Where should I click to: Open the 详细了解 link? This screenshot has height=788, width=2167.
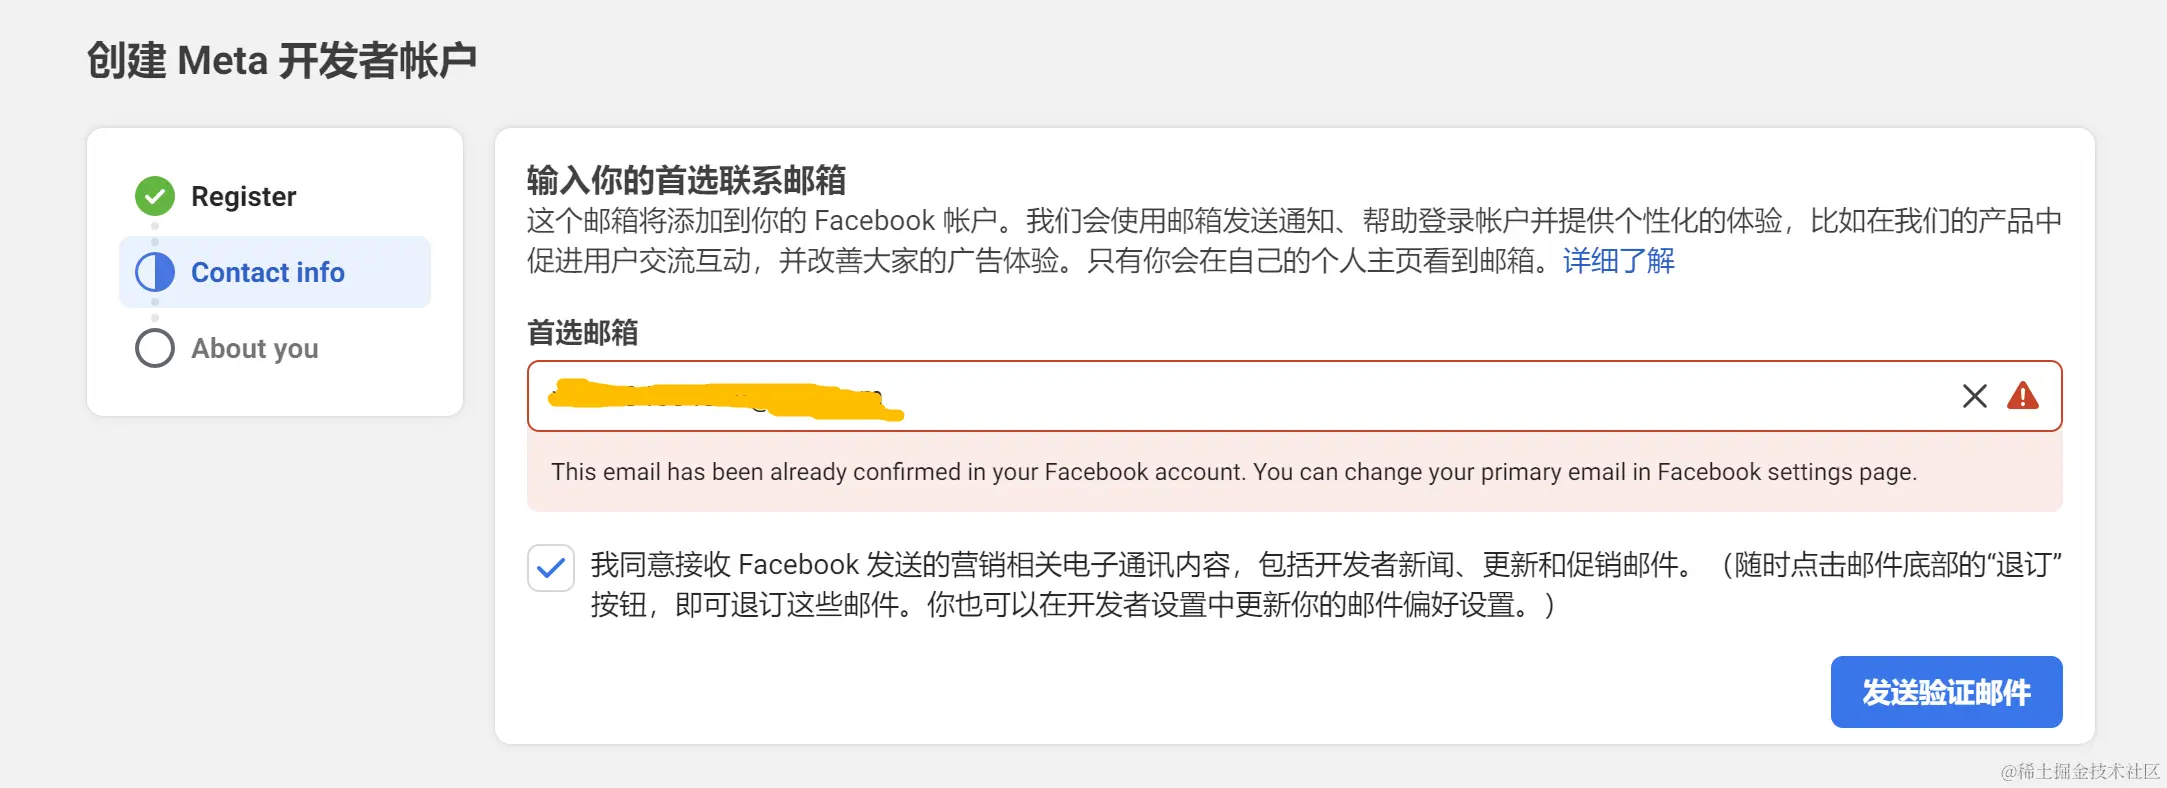1618,261
